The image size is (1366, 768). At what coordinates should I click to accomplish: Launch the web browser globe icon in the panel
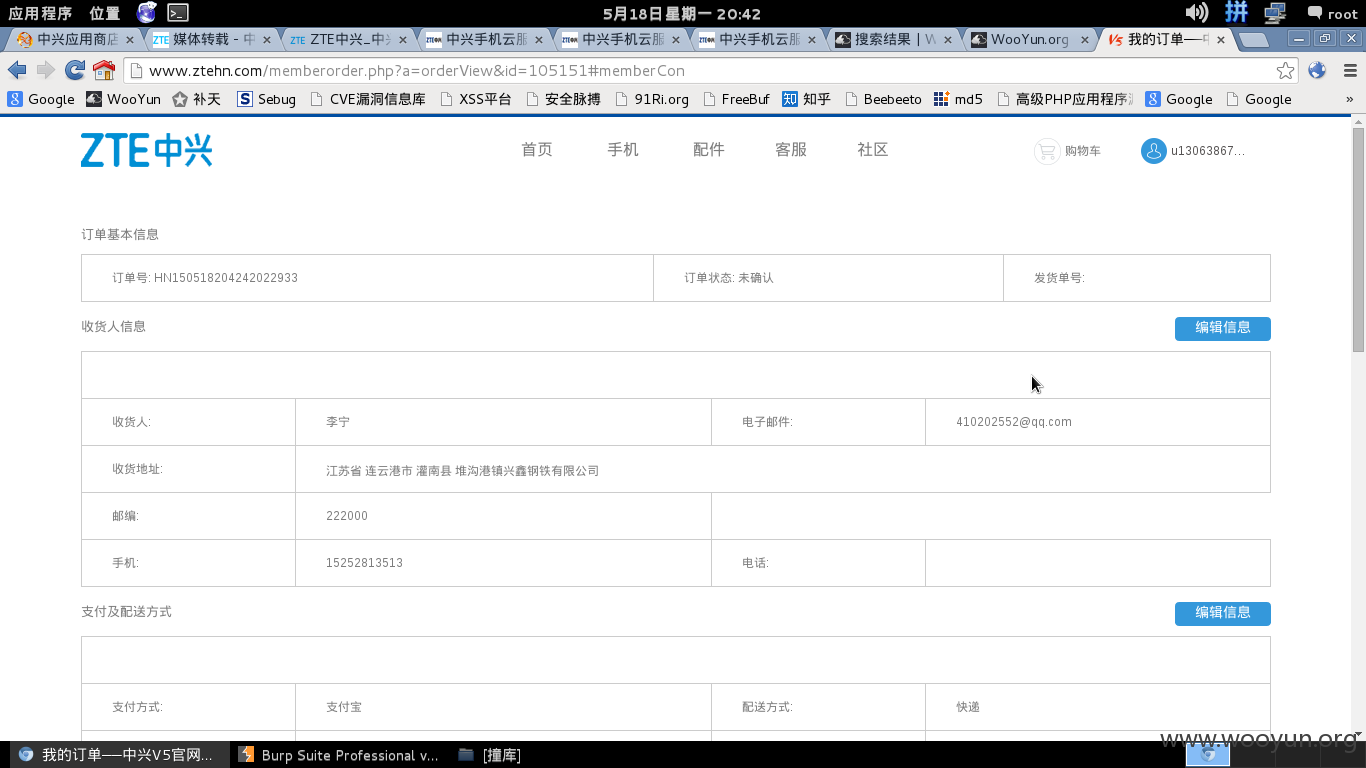pyautogui.click(x=147, y=13)
